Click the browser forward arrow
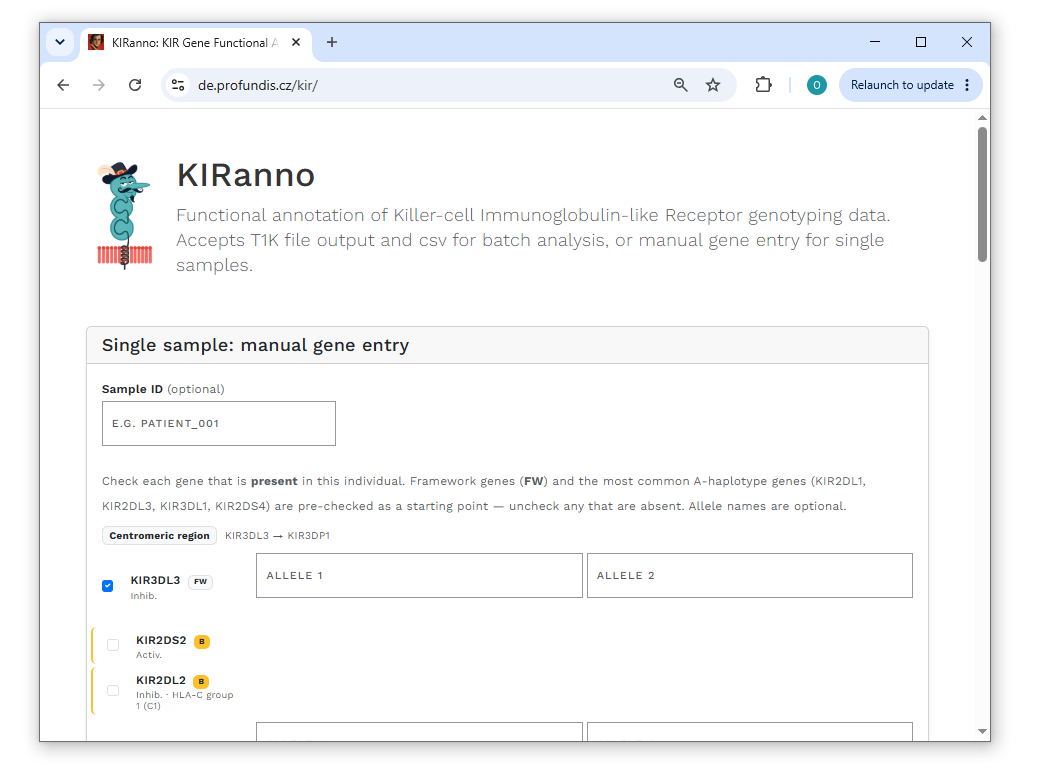Viewport: 1039px width, 775px height. pyautogui.click(x=99, y=85)
